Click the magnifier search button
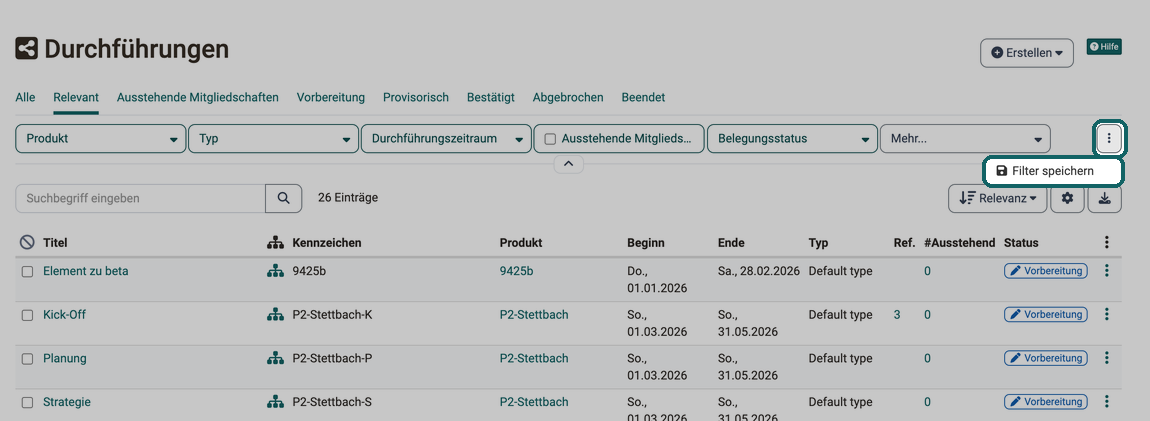1150x421 pixels. point(283,198)
